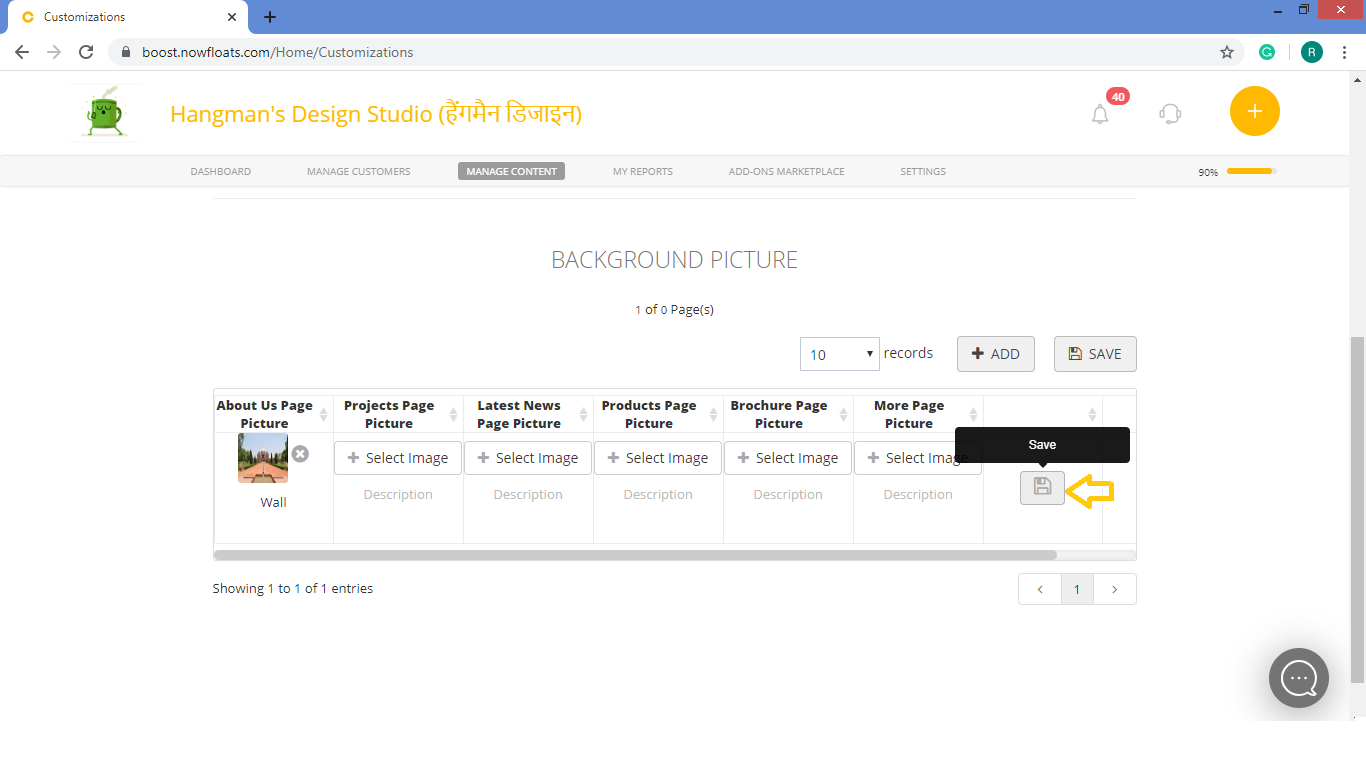Open the Settings navigation item
1366x768 pixels.
(x=922, y=171)
